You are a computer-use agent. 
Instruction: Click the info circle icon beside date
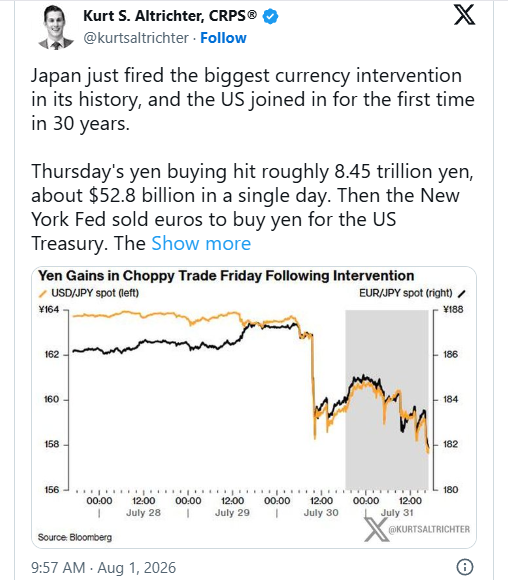coord(465,567)
